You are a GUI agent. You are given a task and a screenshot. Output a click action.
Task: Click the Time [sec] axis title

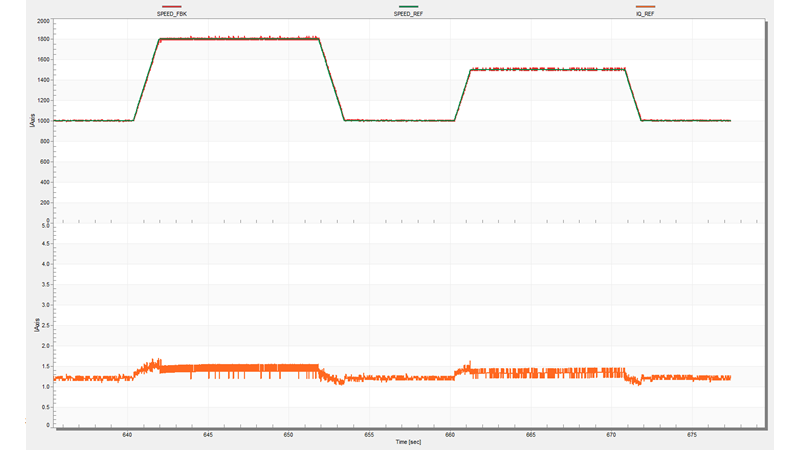408,442
